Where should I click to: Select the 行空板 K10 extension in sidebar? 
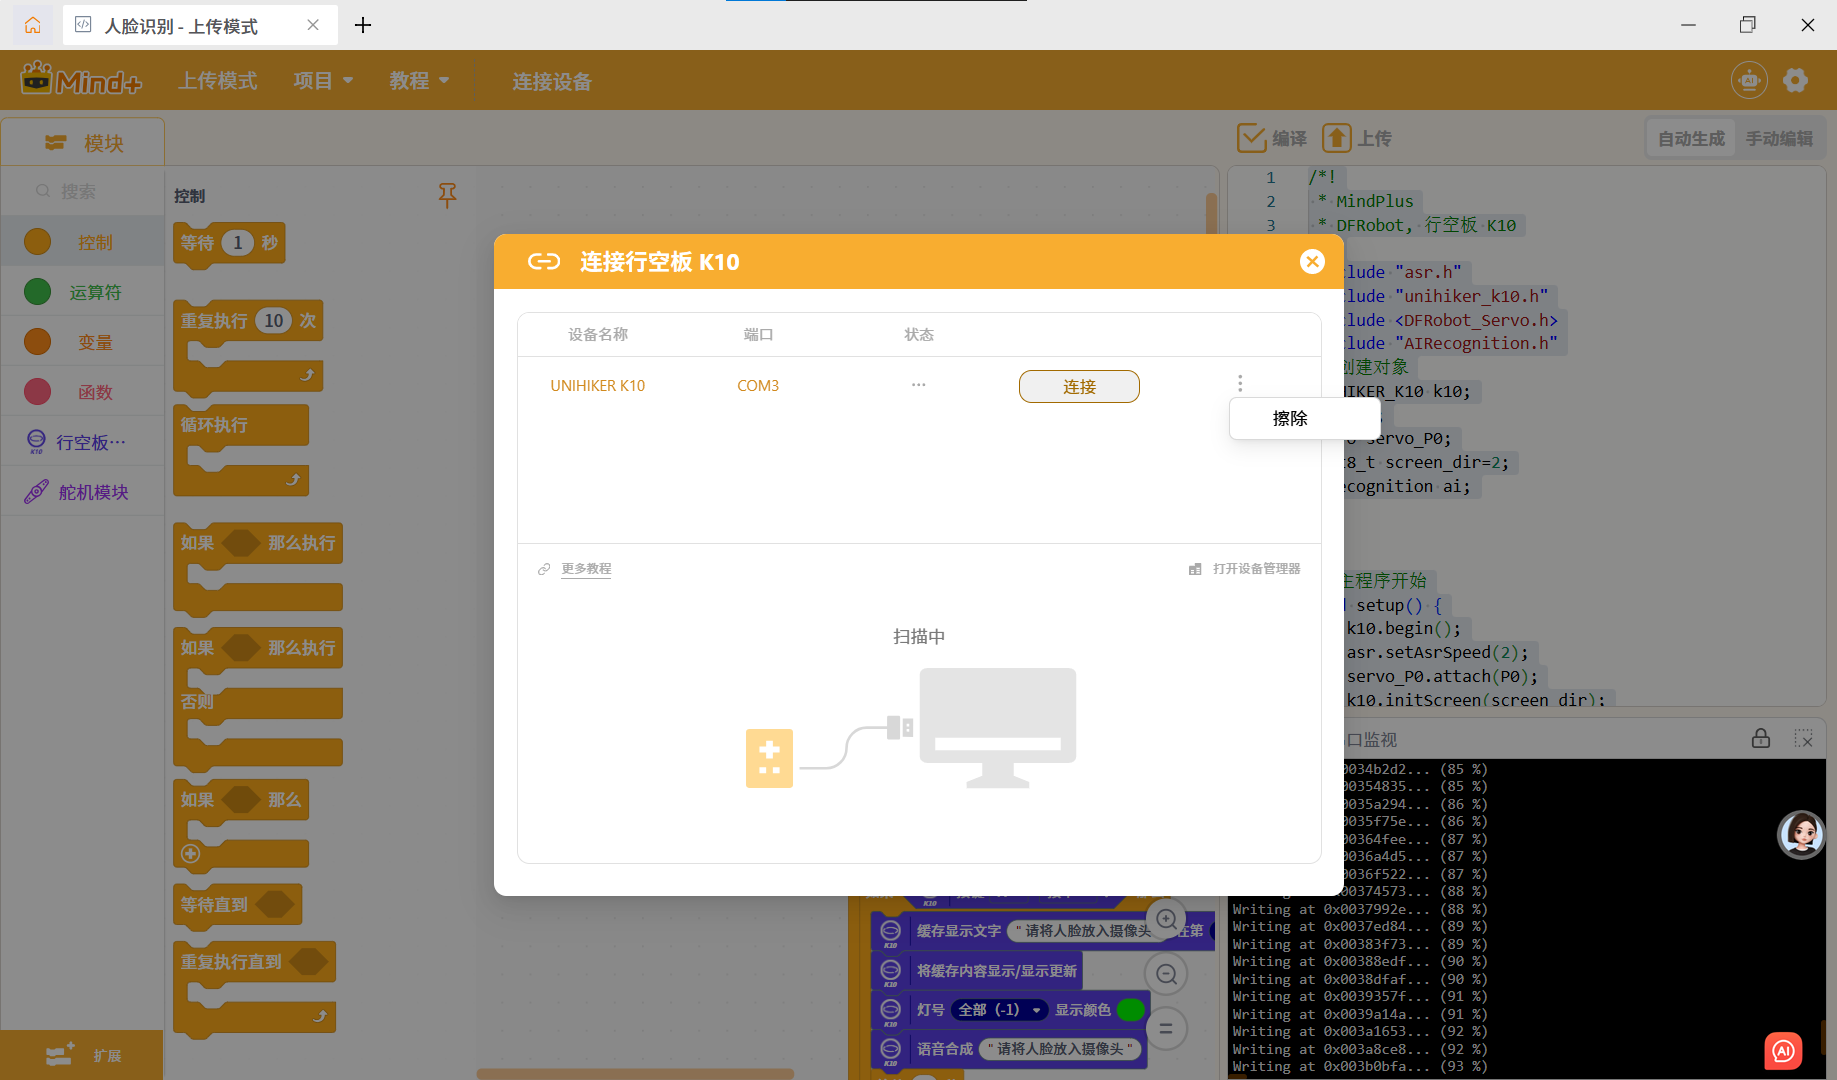82,441
